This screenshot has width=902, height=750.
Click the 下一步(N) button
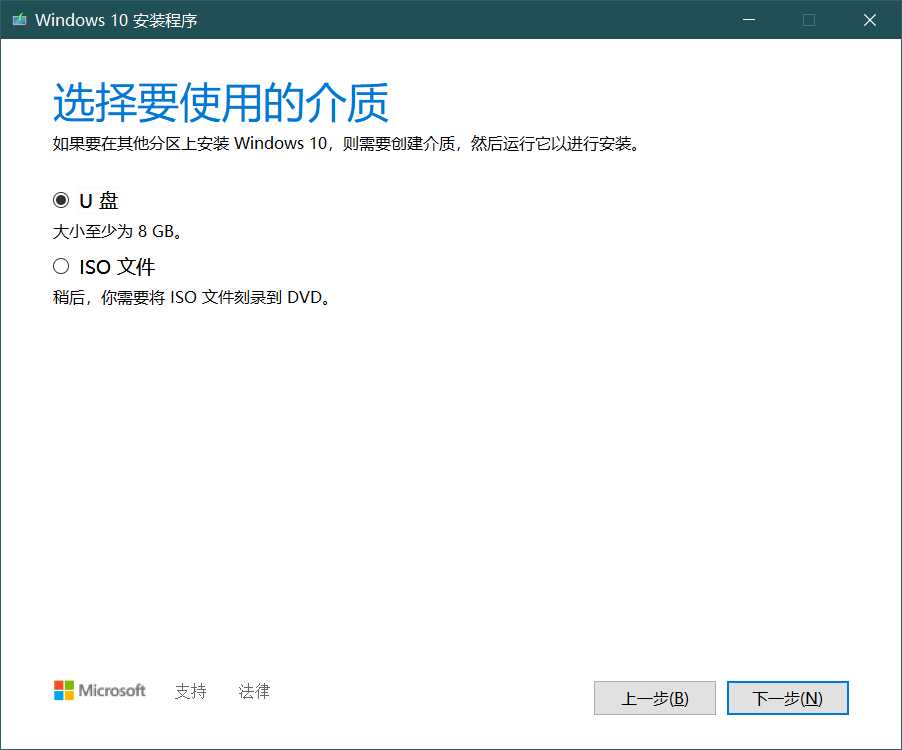[788, 698]
